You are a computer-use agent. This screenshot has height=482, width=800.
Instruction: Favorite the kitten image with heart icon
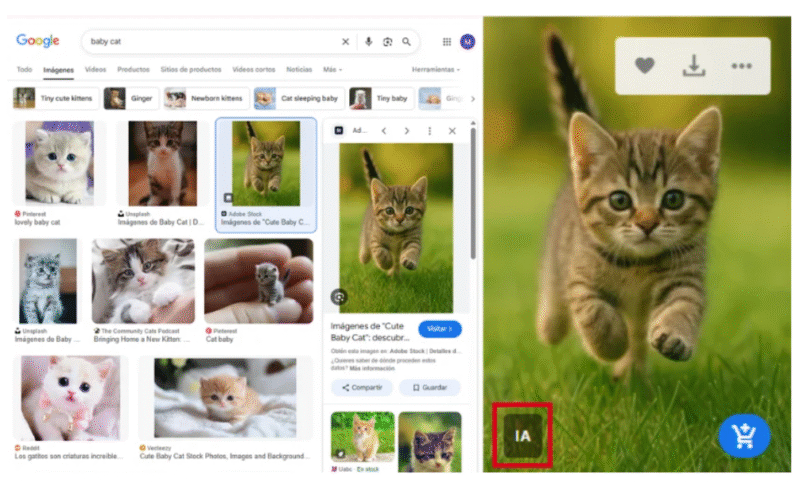(644, 65)
